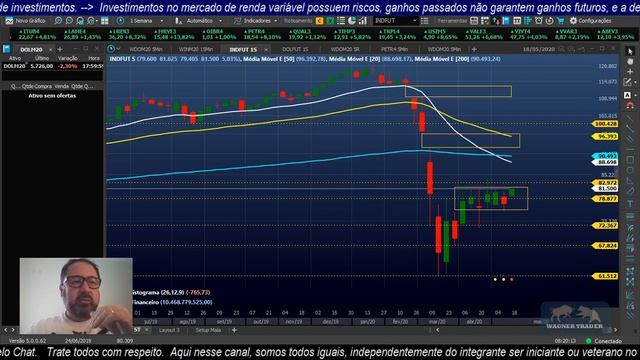Click the 90.493 cyan moving average label
The height and width of the screenshot is (360, 640).
(605, 156)
